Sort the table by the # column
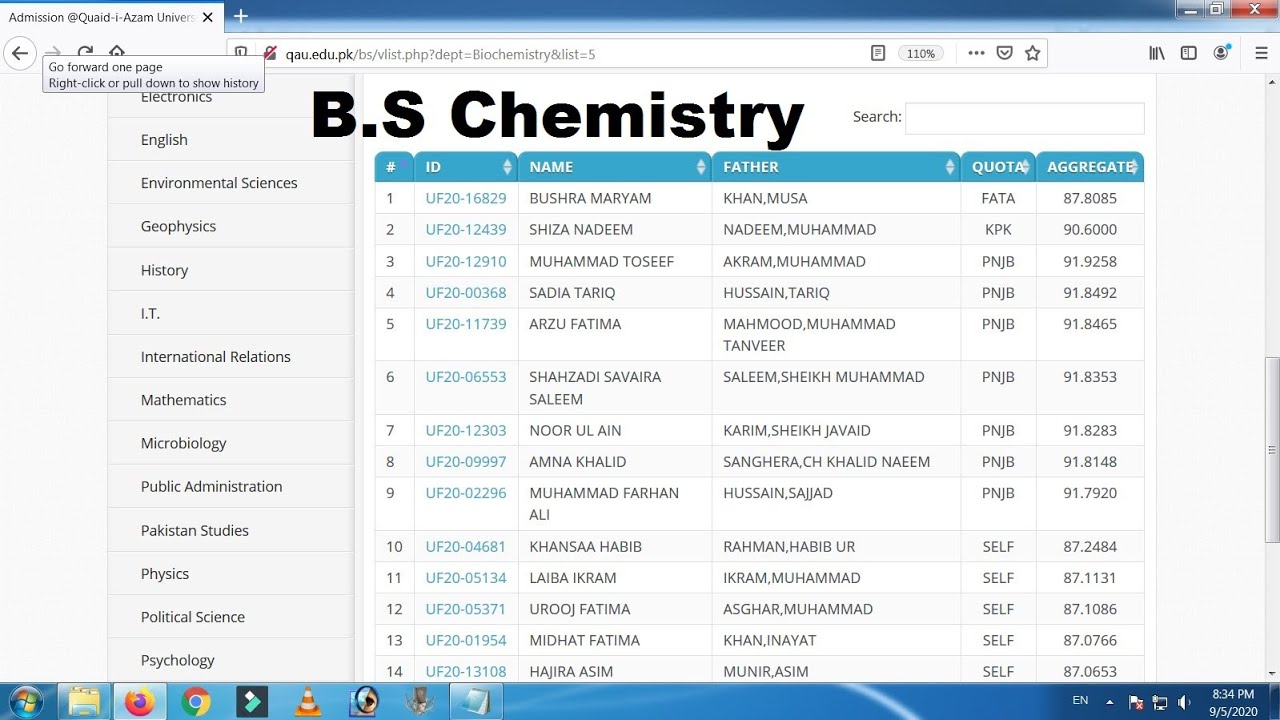This screenshot has height=720, width=1280. pos(394,167)
